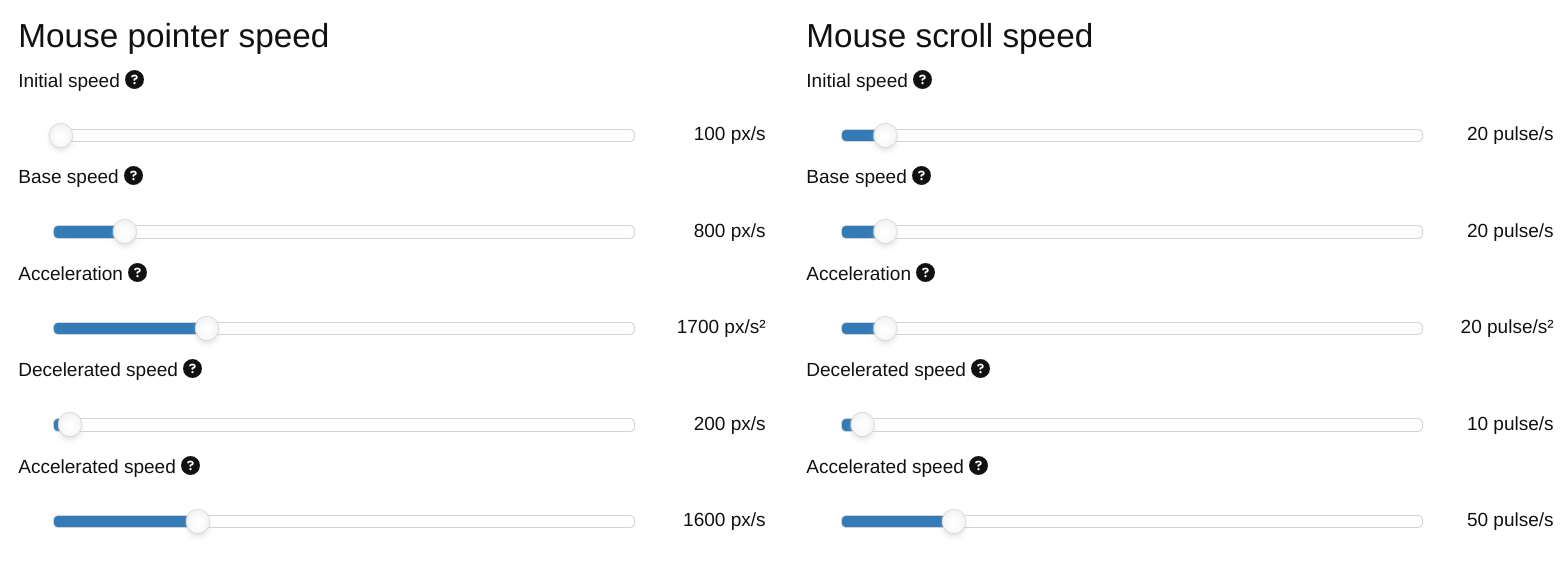Open help for pointer Acceleration
Image resolution: width=1565 pixels, height=561 pixels.
(x=137, y=273)
